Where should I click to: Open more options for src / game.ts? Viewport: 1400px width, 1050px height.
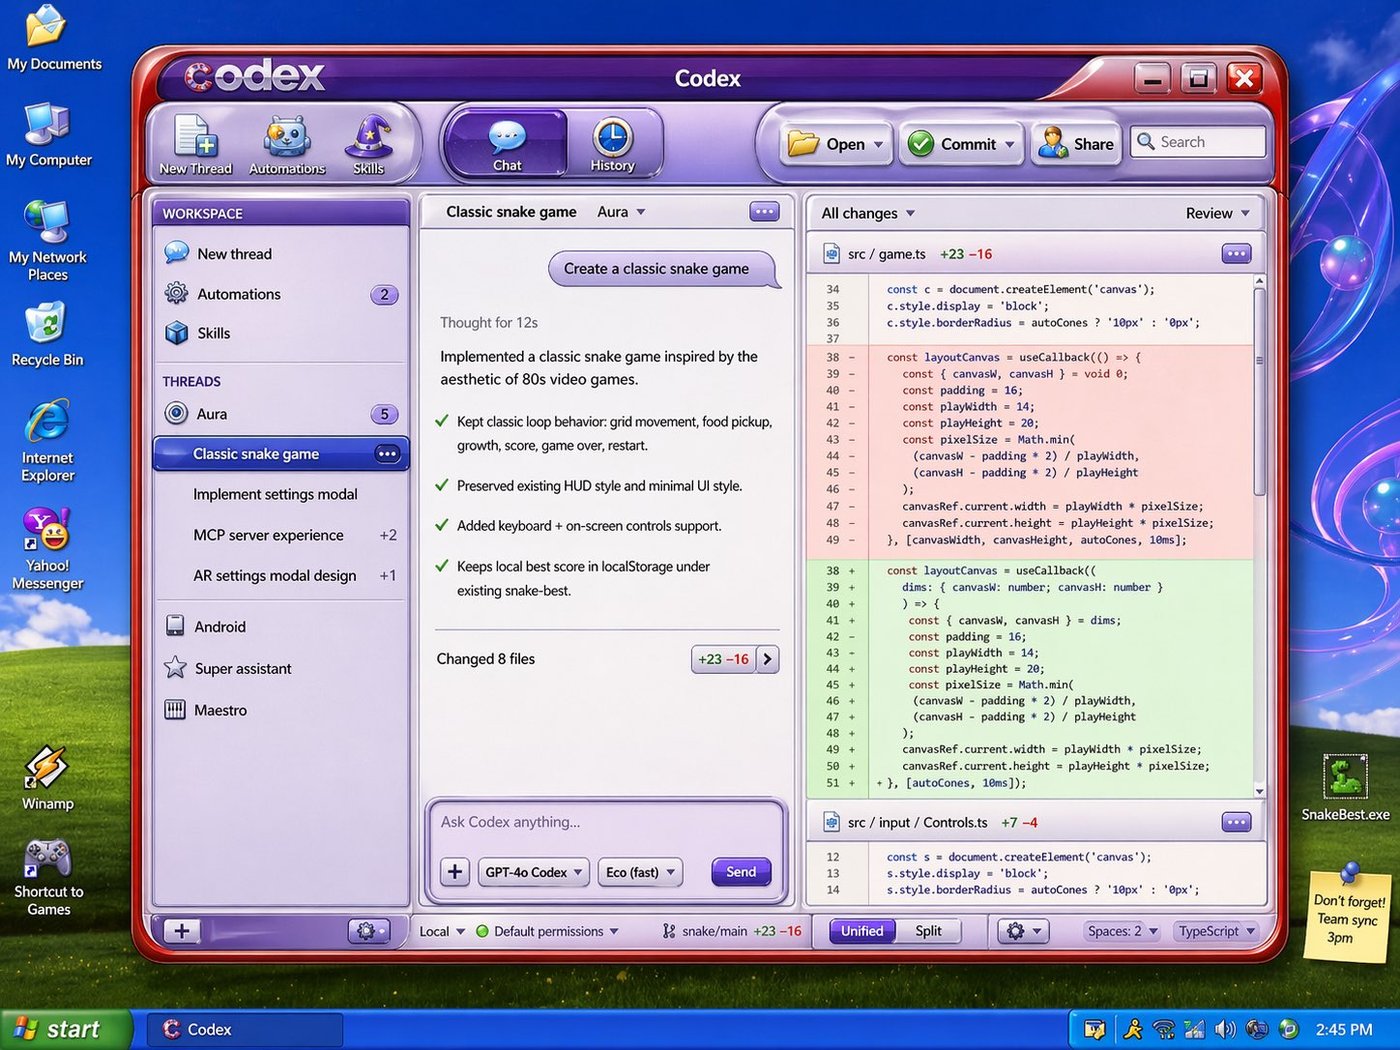1236,254
